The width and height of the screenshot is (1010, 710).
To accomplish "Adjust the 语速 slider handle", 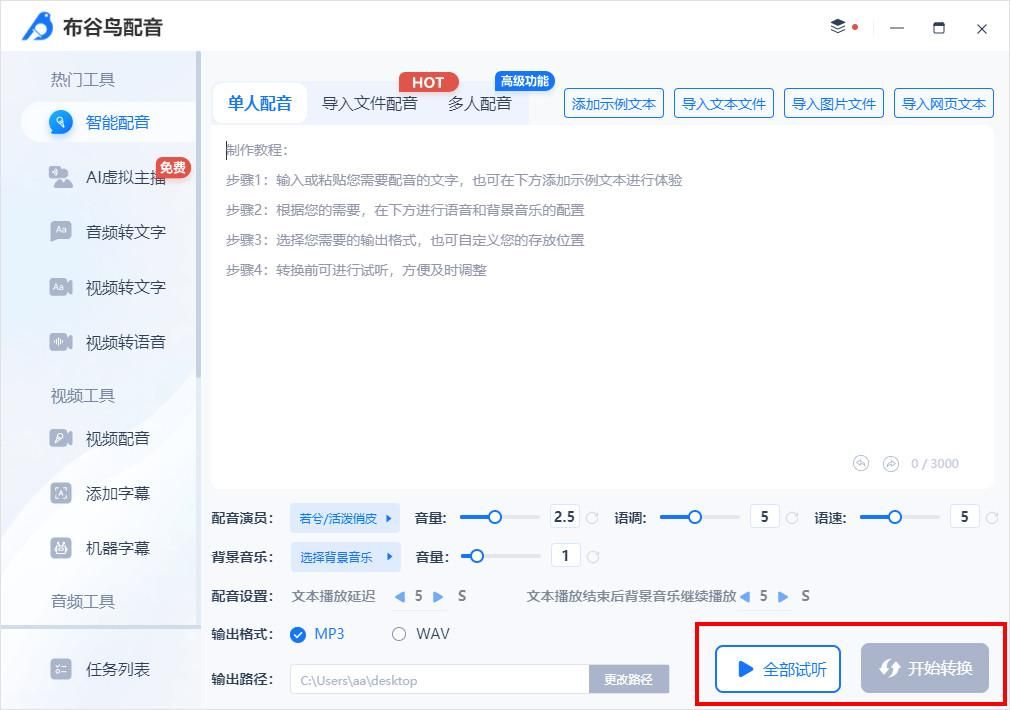I will [895, 517].
